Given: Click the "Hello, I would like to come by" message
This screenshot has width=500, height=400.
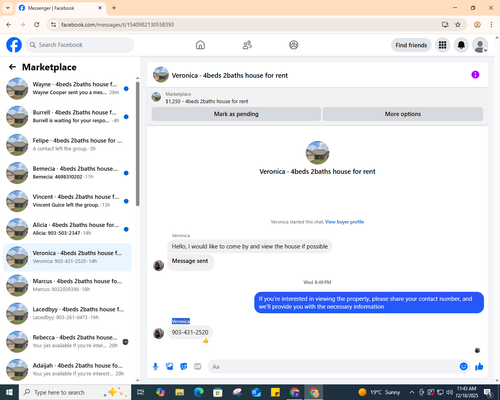Looking at the screenshot, I should pyautogui.click(x=250, y=246).
